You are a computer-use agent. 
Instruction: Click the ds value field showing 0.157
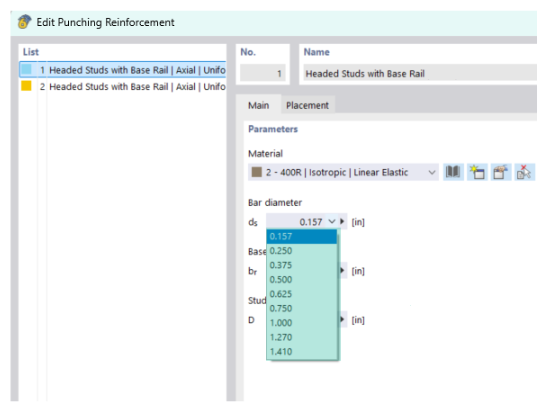tap(296, 221)
